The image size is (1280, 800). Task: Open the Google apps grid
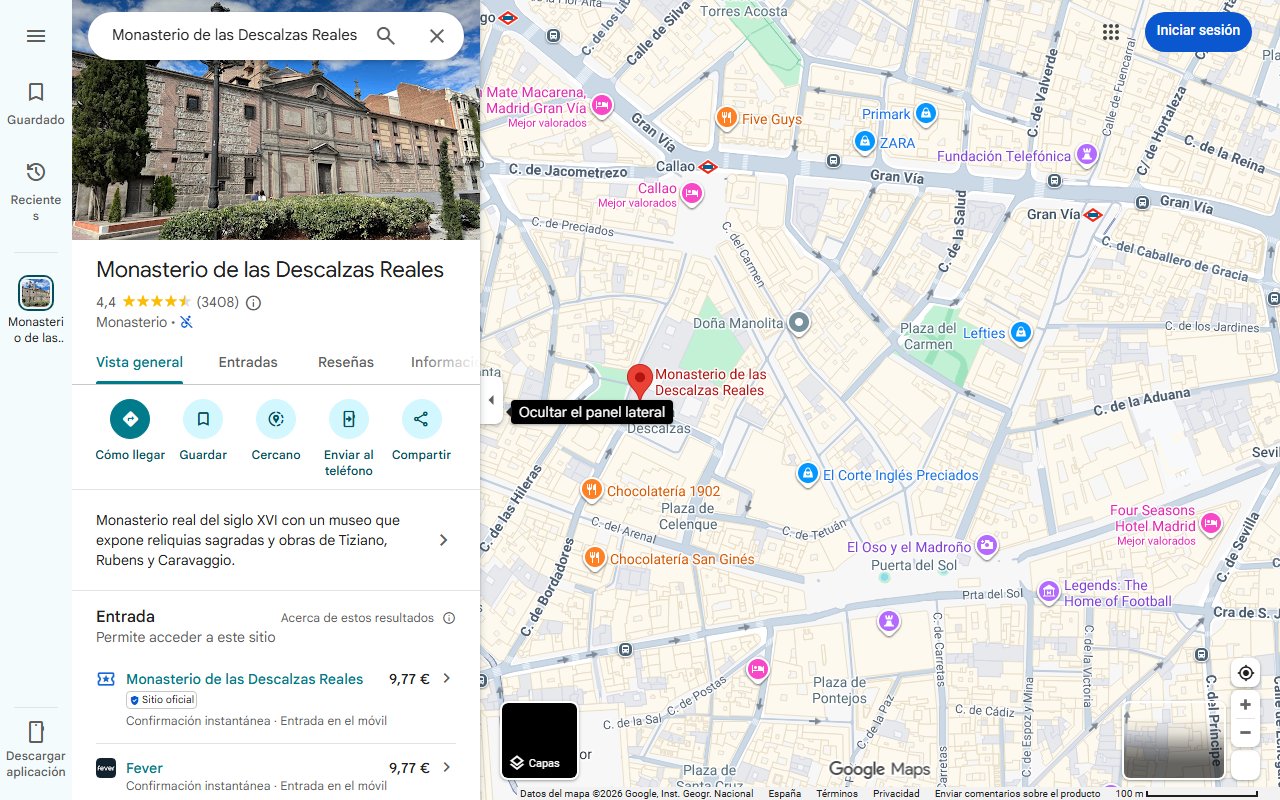1110,31
